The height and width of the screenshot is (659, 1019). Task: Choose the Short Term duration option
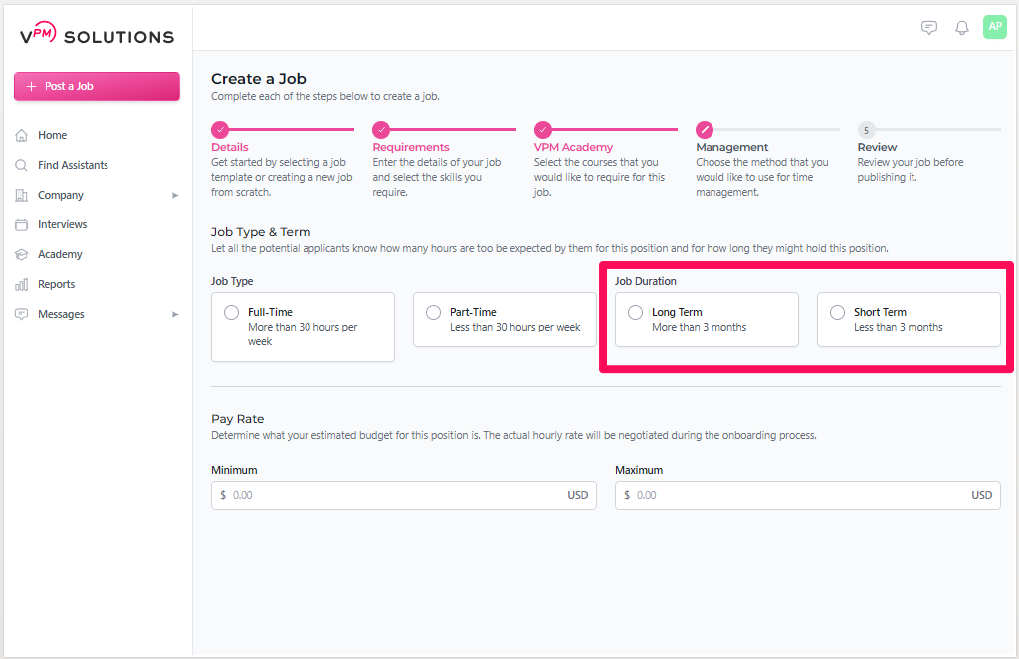pos(838,313)
